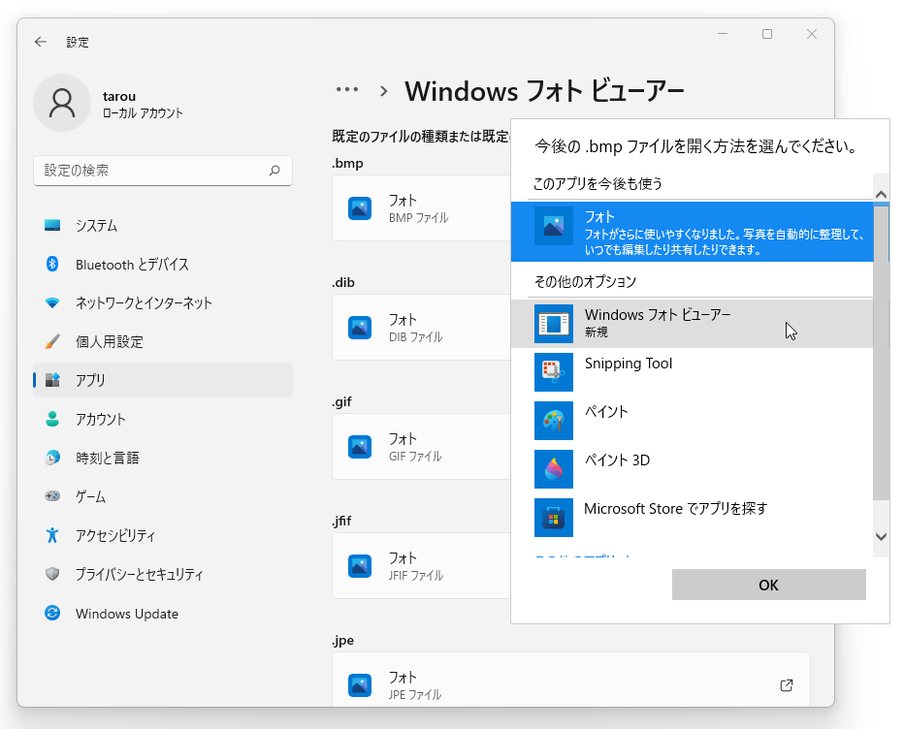
Task: Change the .jpe default app フォト
Action: pos(571,679)
